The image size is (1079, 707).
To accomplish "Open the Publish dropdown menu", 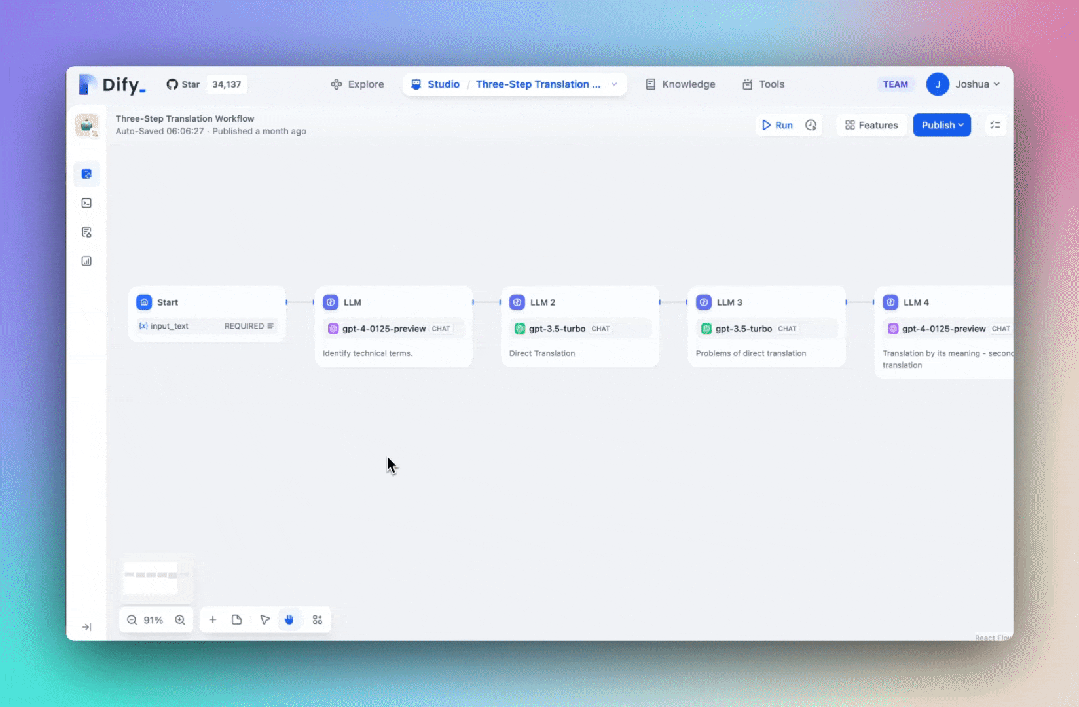I will pyautogui.click(x=941, y=125).
